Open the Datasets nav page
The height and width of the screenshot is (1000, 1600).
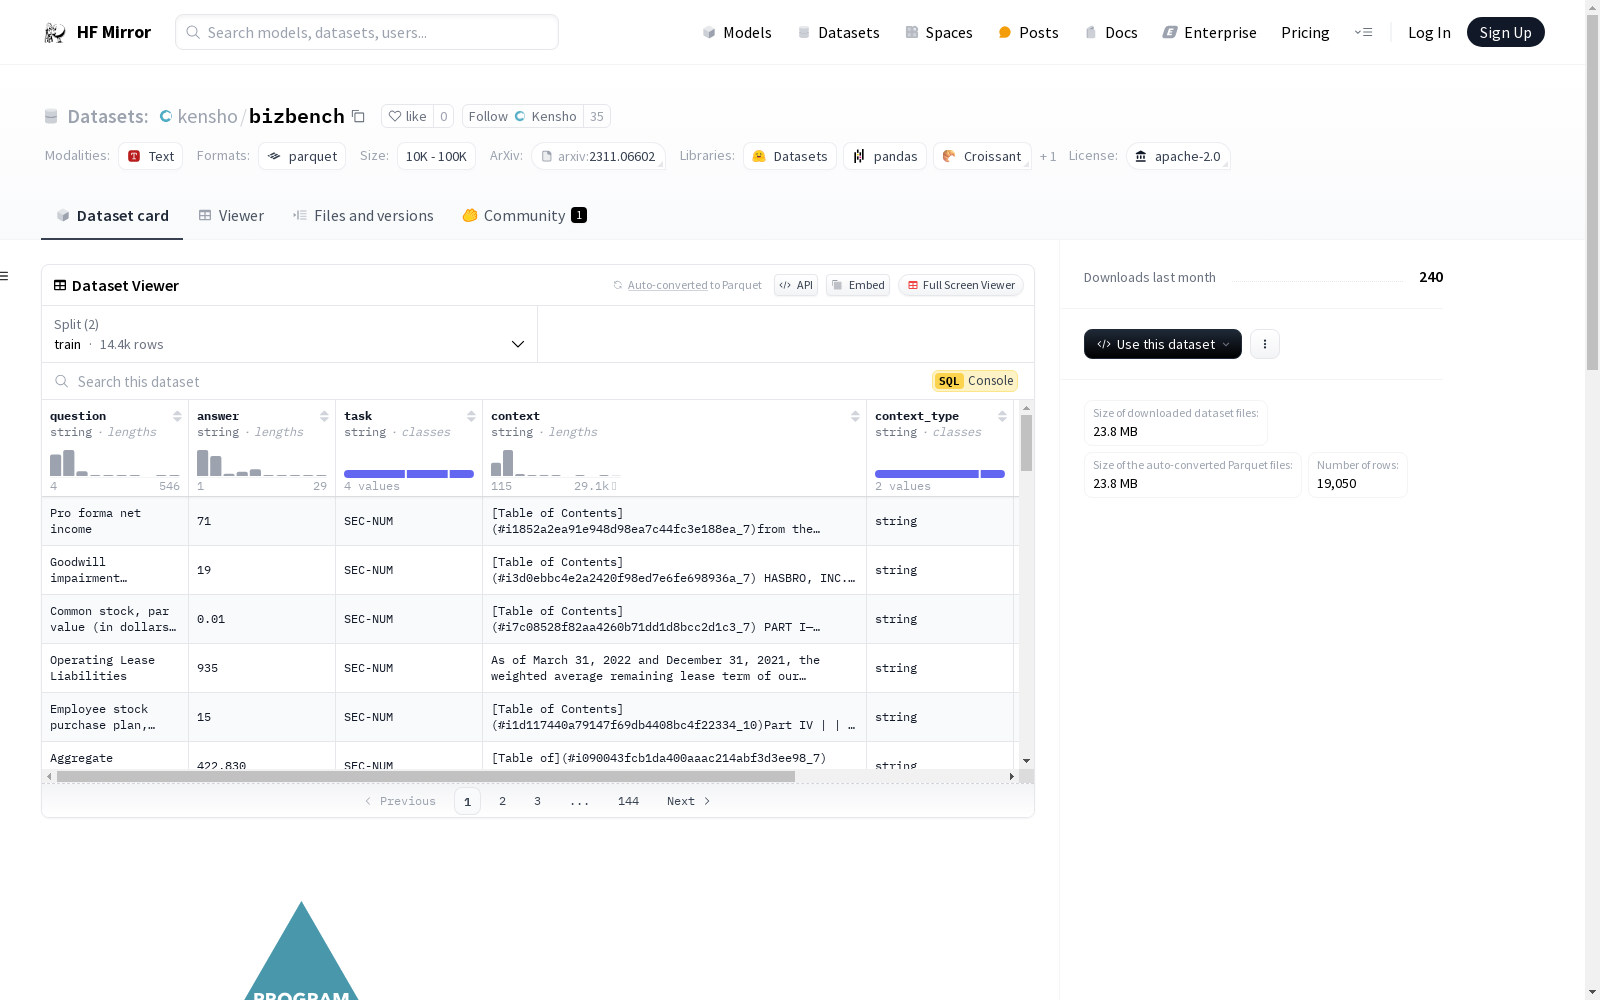click(838, 32)
